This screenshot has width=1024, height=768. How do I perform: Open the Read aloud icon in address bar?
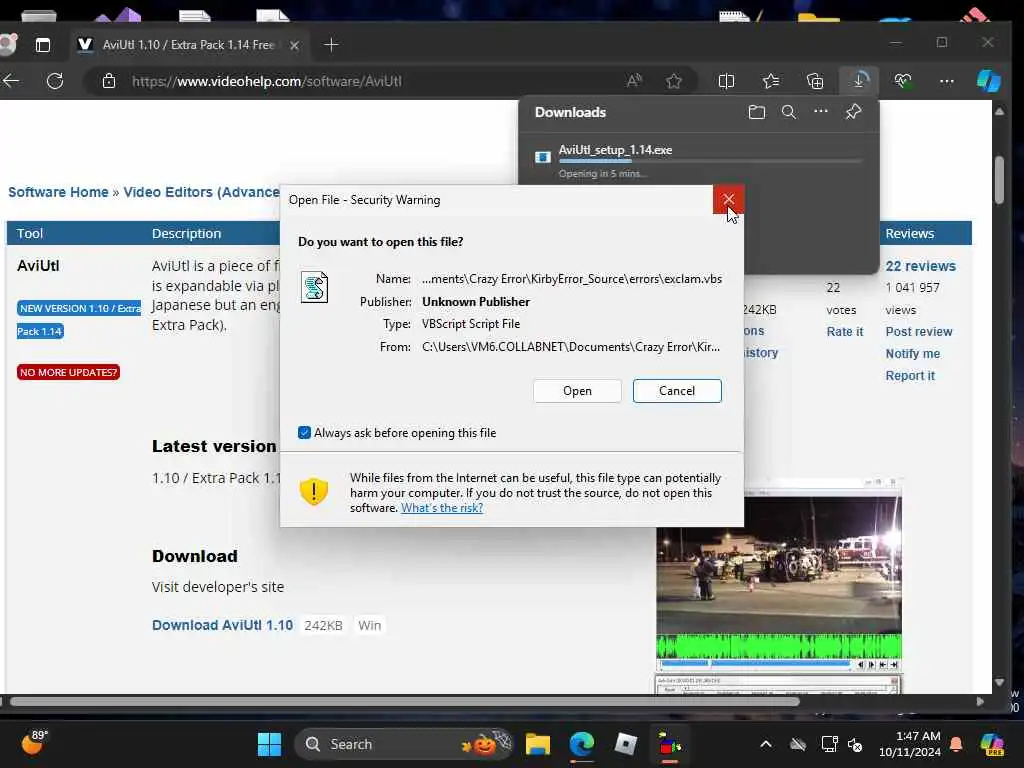[x=633, y=81]
